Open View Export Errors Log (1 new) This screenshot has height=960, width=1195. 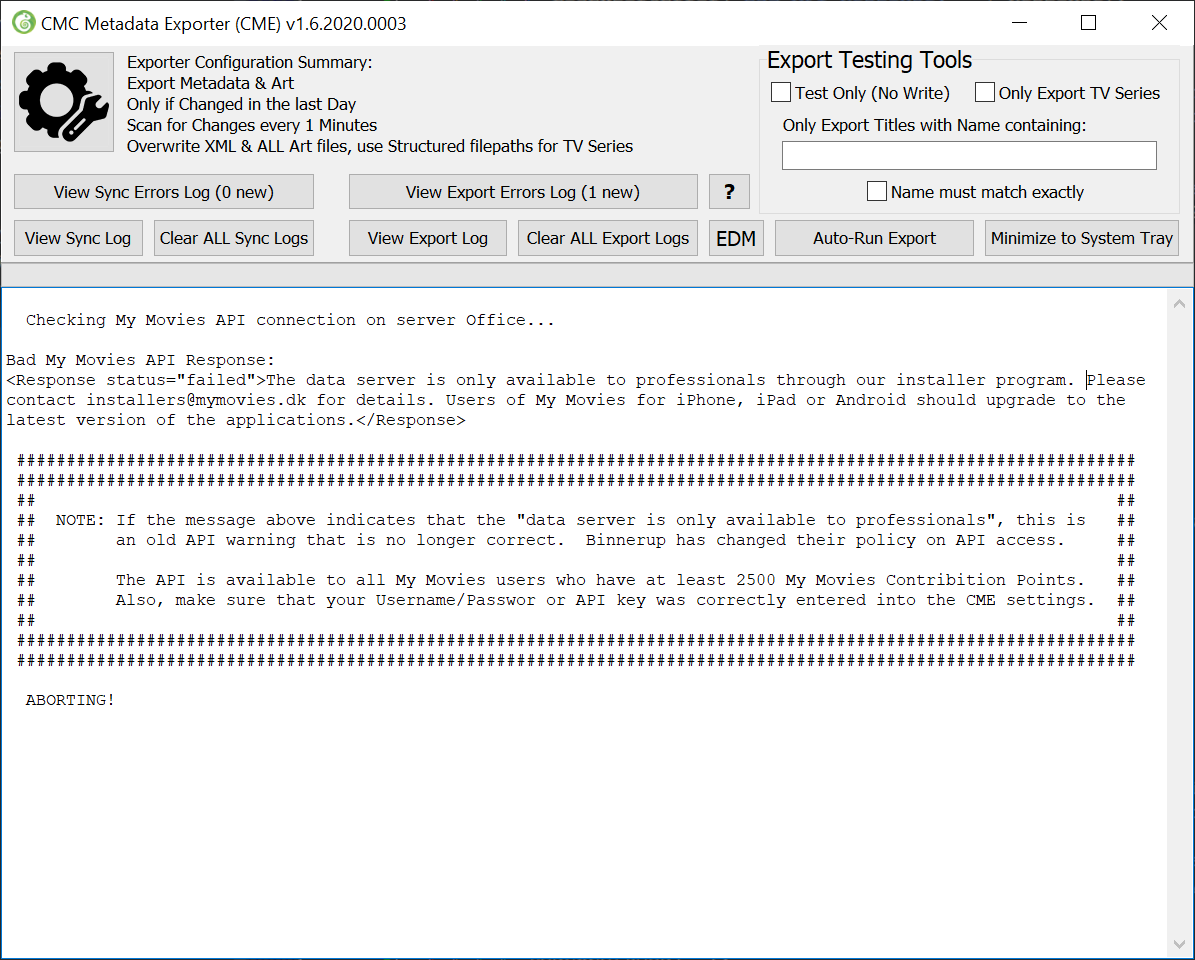coord(523,192)
